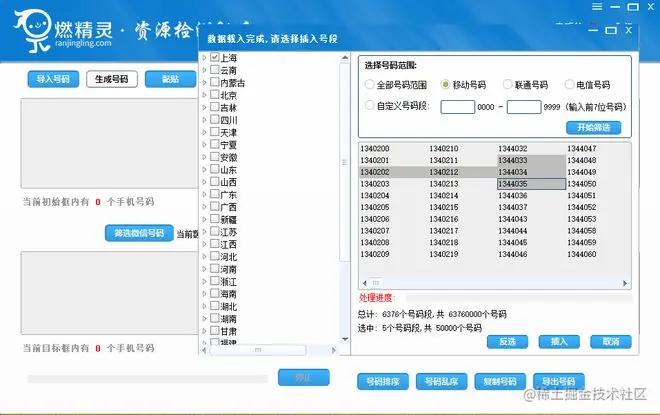Expand the 河南 tree node

tap(205, 269)
